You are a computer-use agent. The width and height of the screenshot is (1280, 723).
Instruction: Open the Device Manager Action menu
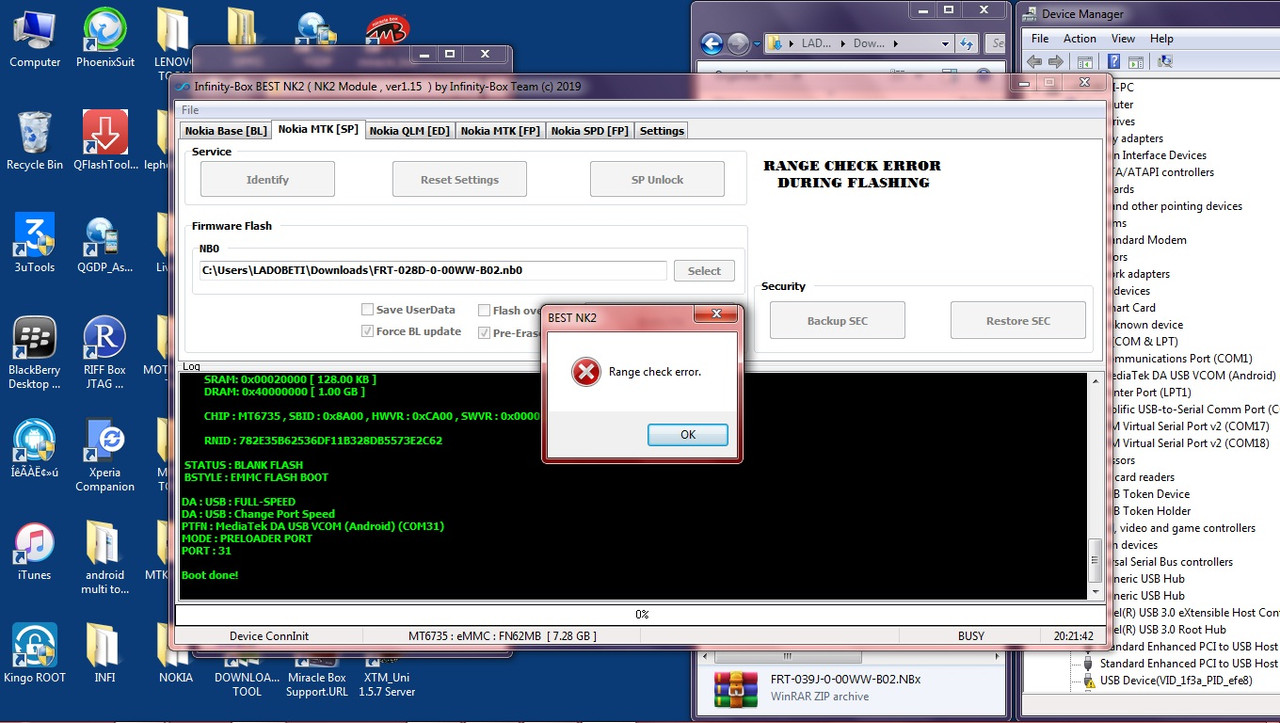[1080, 39]
